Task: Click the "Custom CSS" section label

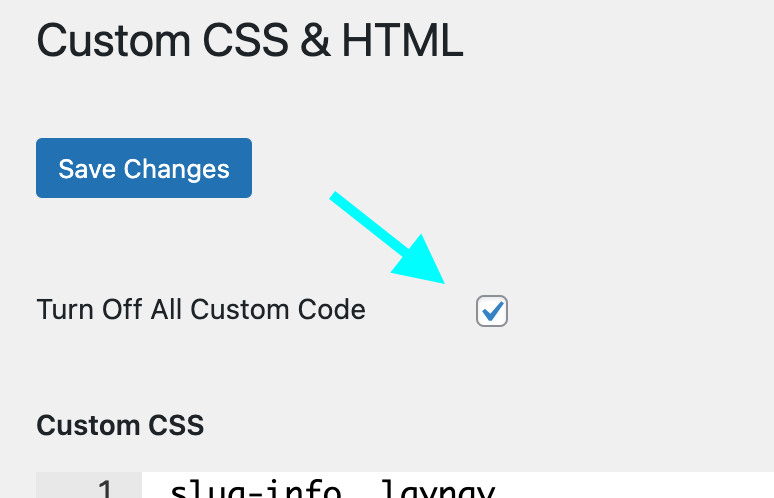Action: (x=120, y=425)
